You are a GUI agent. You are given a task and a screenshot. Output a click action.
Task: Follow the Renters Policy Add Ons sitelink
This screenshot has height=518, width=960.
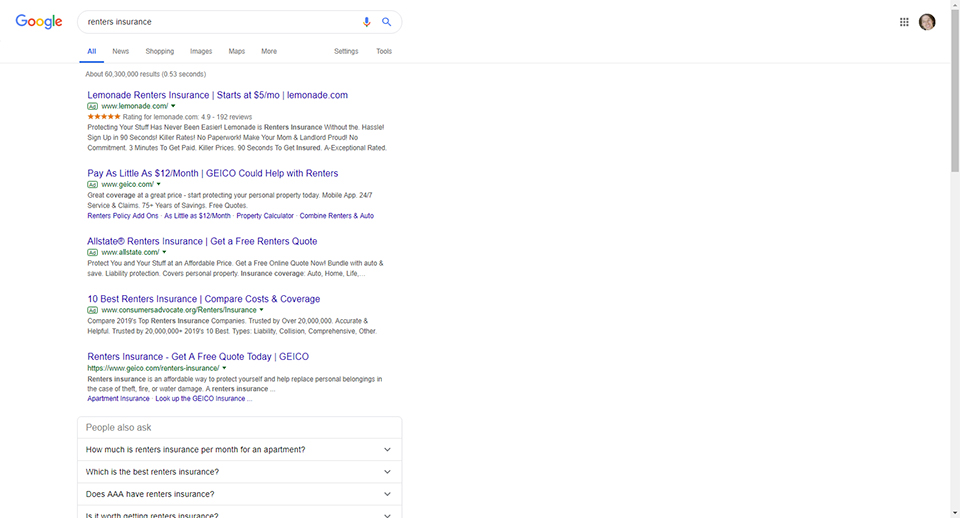pos(122,216)
